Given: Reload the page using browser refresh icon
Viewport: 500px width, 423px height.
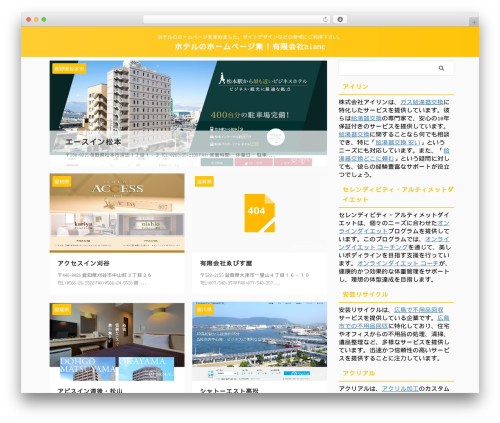Looking at the screenshot, I should coord(325,19).
